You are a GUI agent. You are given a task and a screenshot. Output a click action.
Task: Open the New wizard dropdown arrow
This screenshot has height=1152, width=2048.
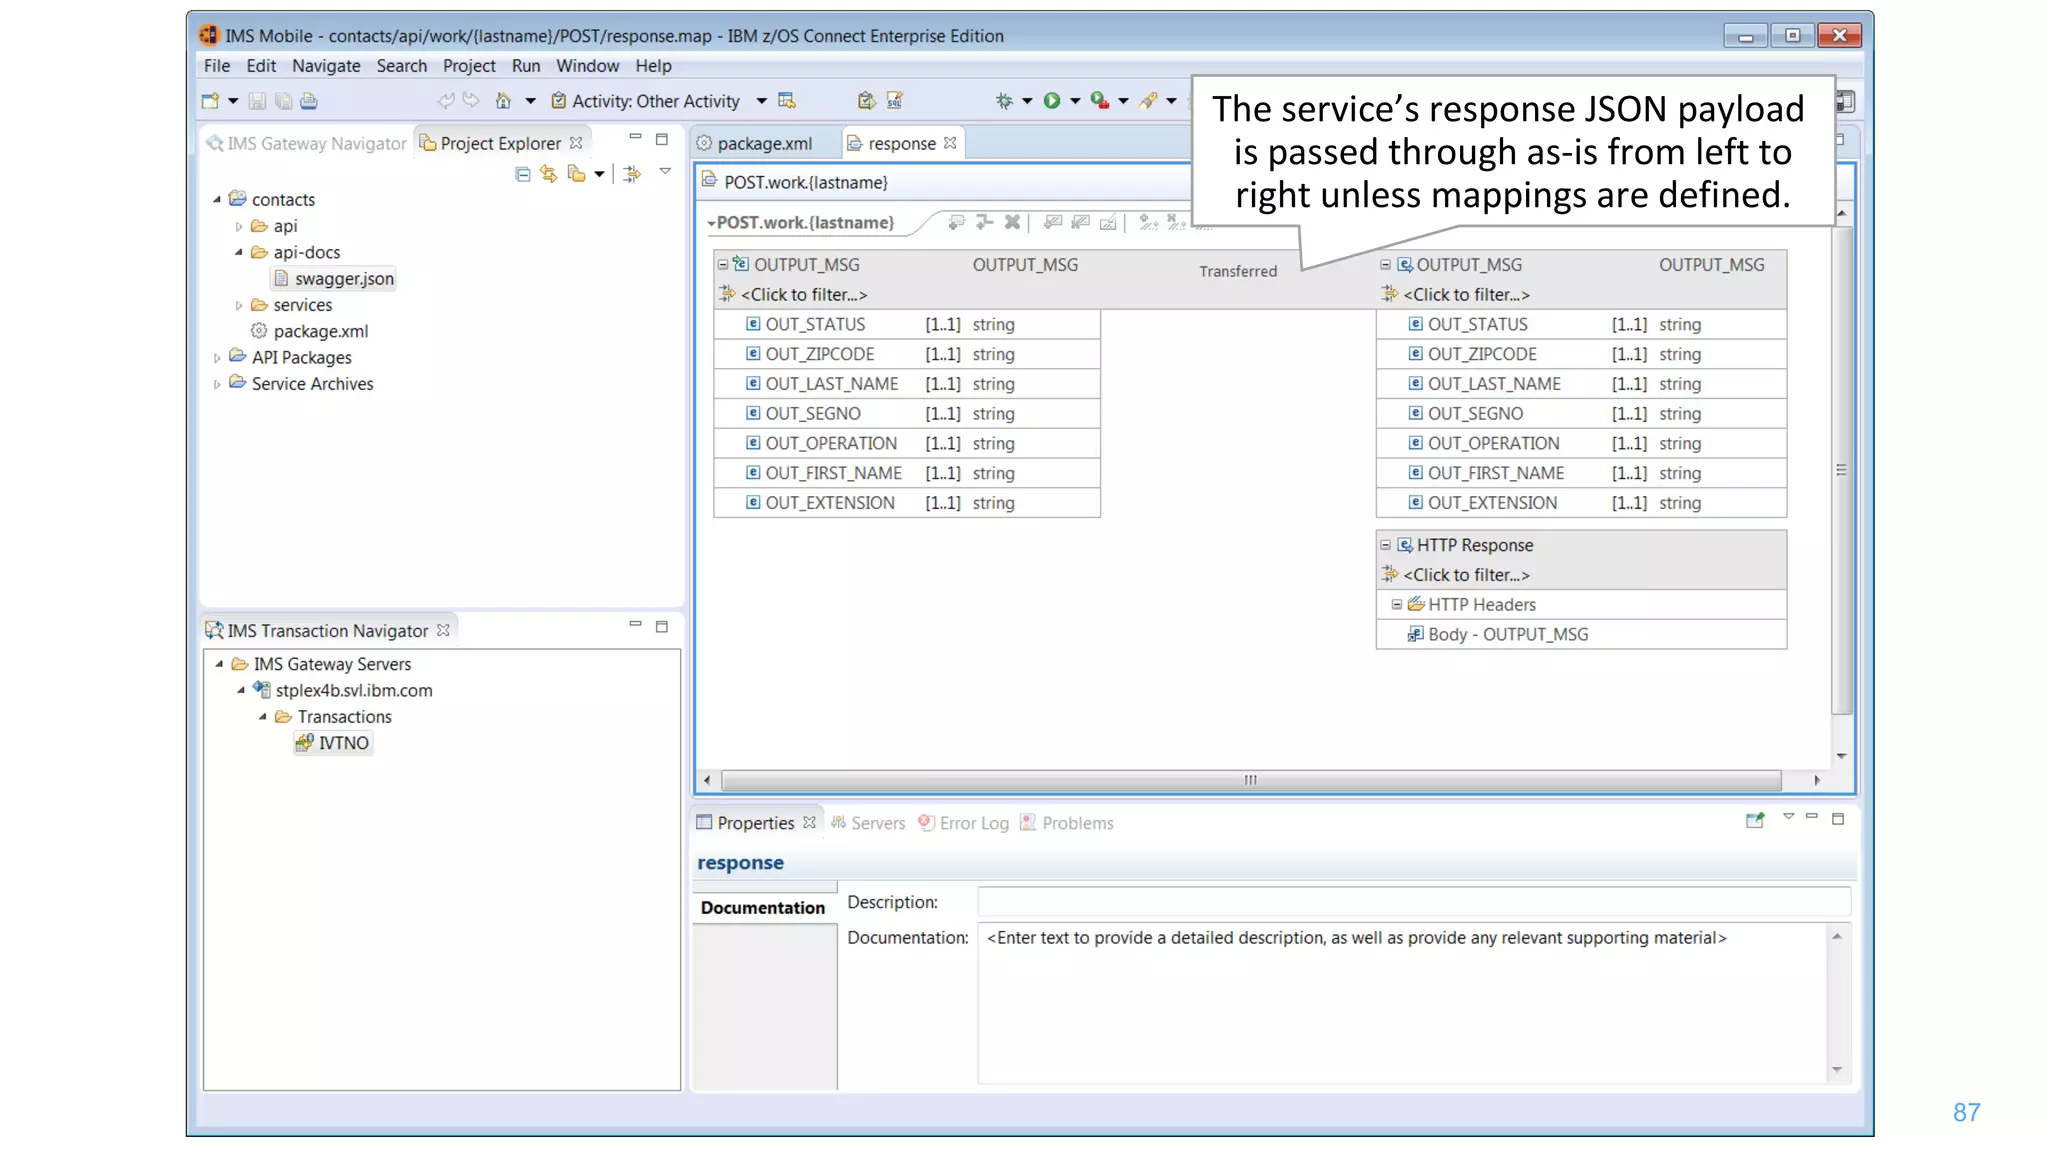tap(233, 101)
